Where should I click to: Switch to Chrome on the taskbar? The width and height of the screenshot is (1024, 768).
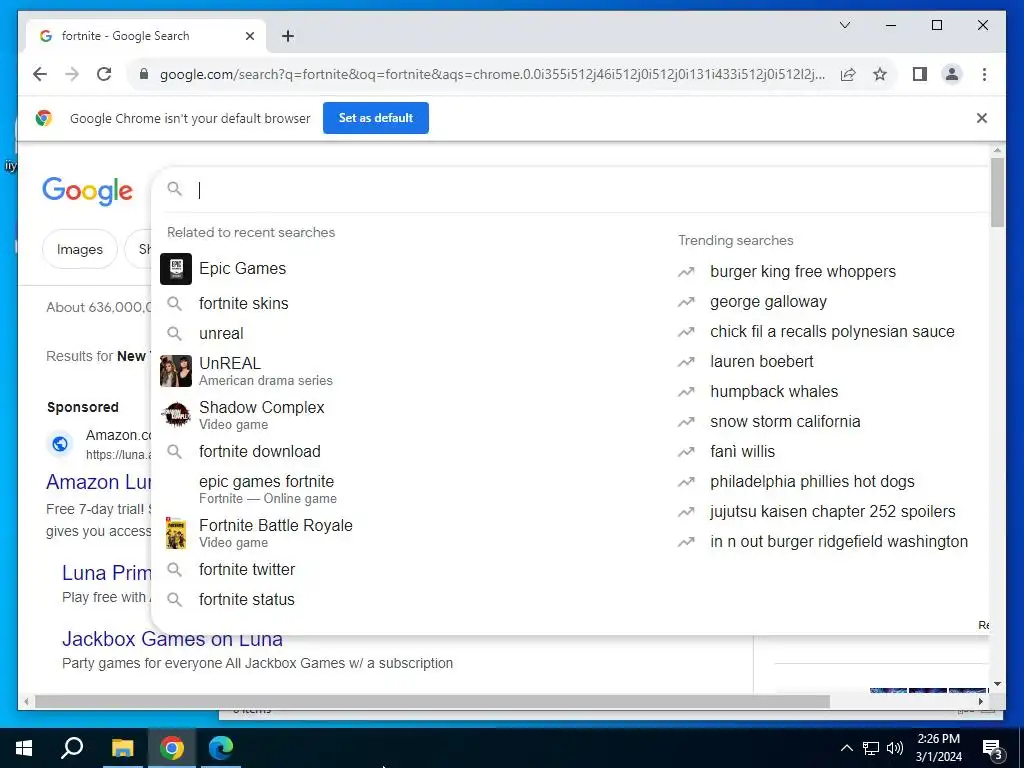(172, 748)
